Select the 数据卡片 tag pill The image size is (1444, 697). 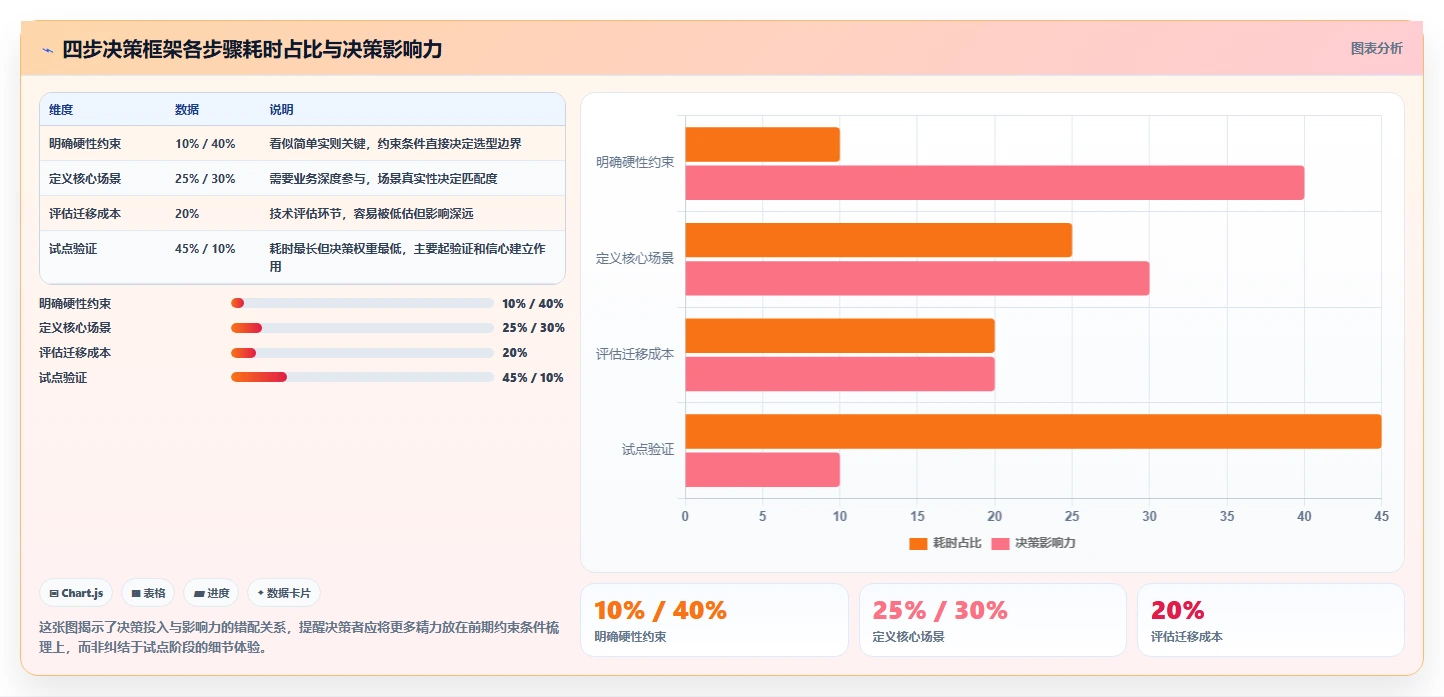284,593
